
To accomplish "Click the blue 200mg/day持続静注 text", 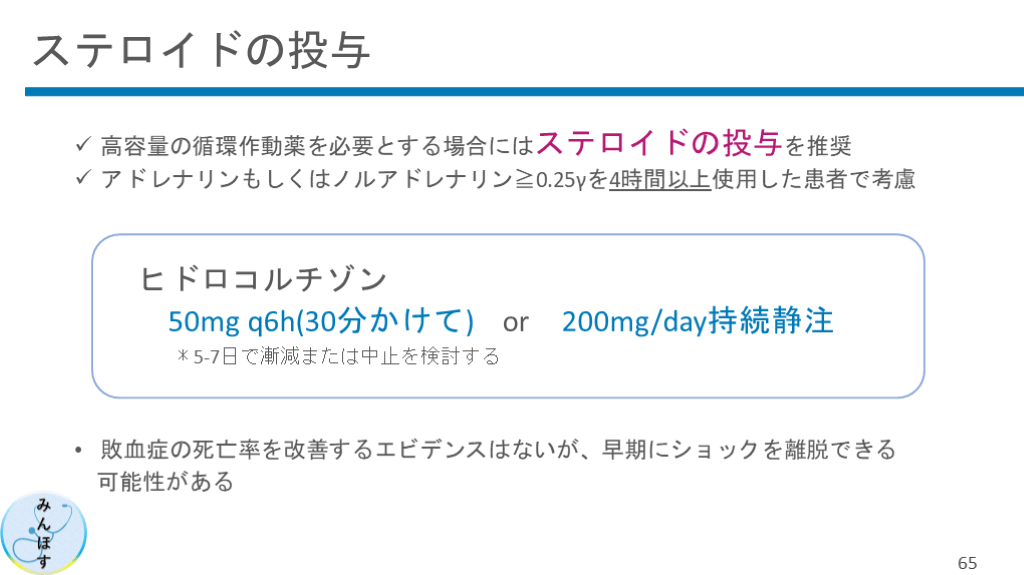I will coord(697,321).
